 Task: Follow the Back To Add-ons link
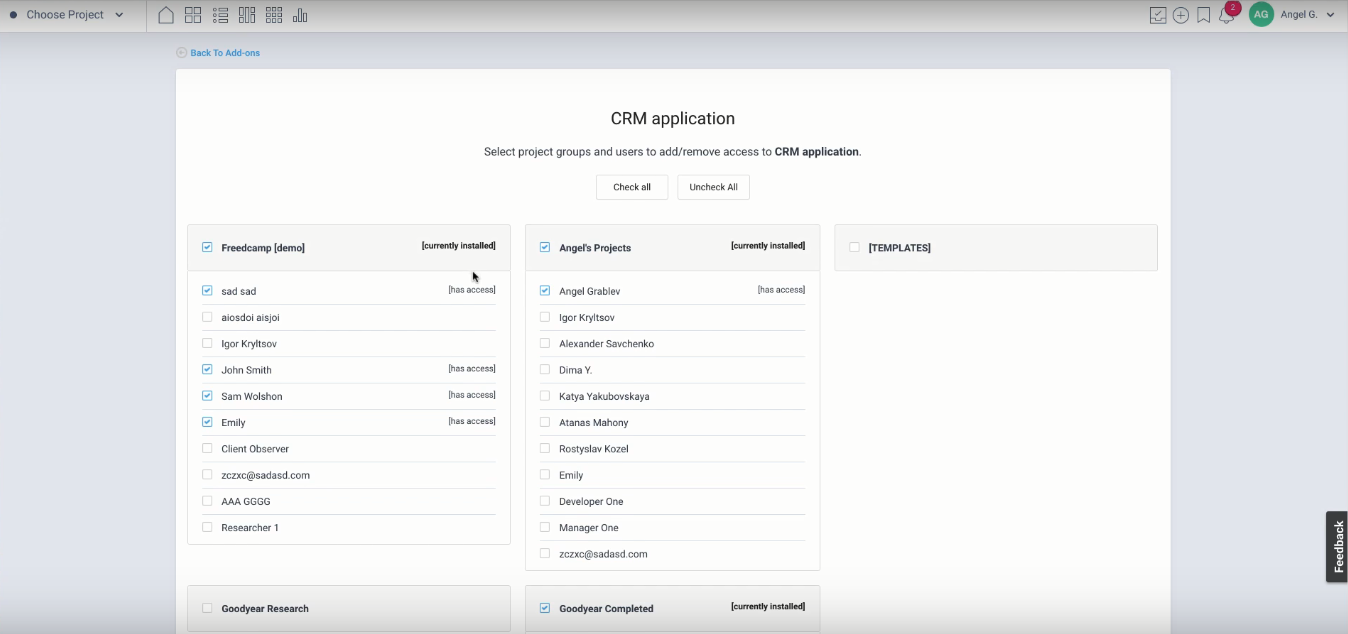click(x=224, y=53)
